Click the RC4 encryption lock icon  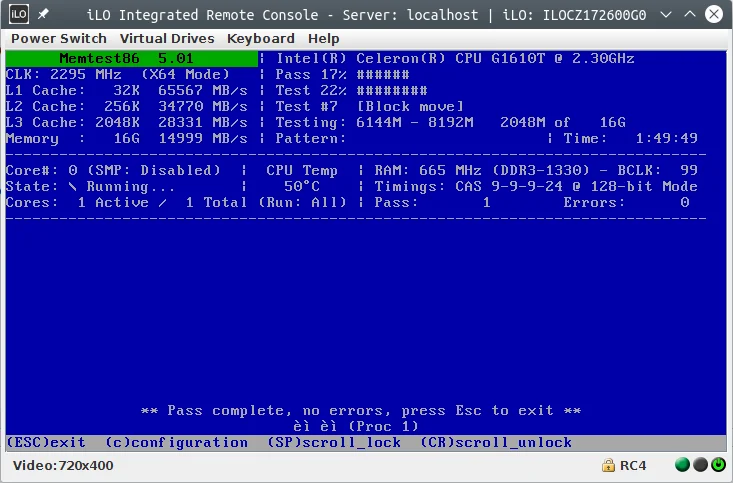[x=608, y=465]
